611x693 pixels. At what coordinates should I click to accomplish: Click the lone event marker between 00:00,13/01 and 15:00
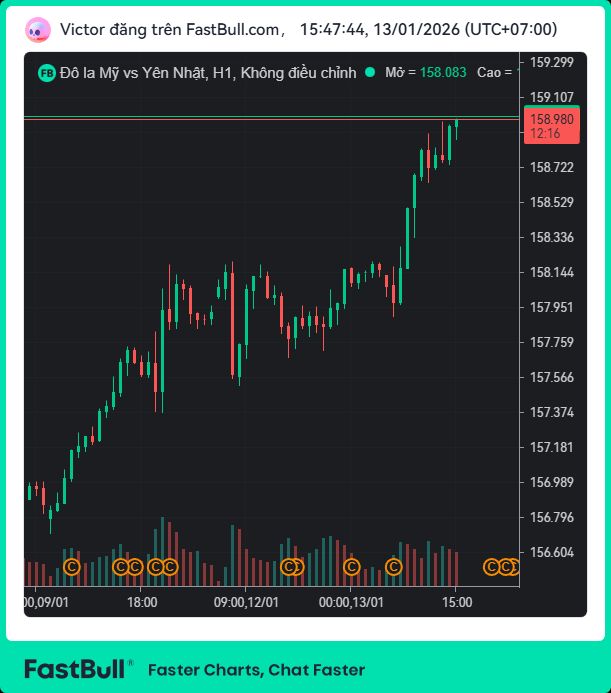[x=393, y=567]
